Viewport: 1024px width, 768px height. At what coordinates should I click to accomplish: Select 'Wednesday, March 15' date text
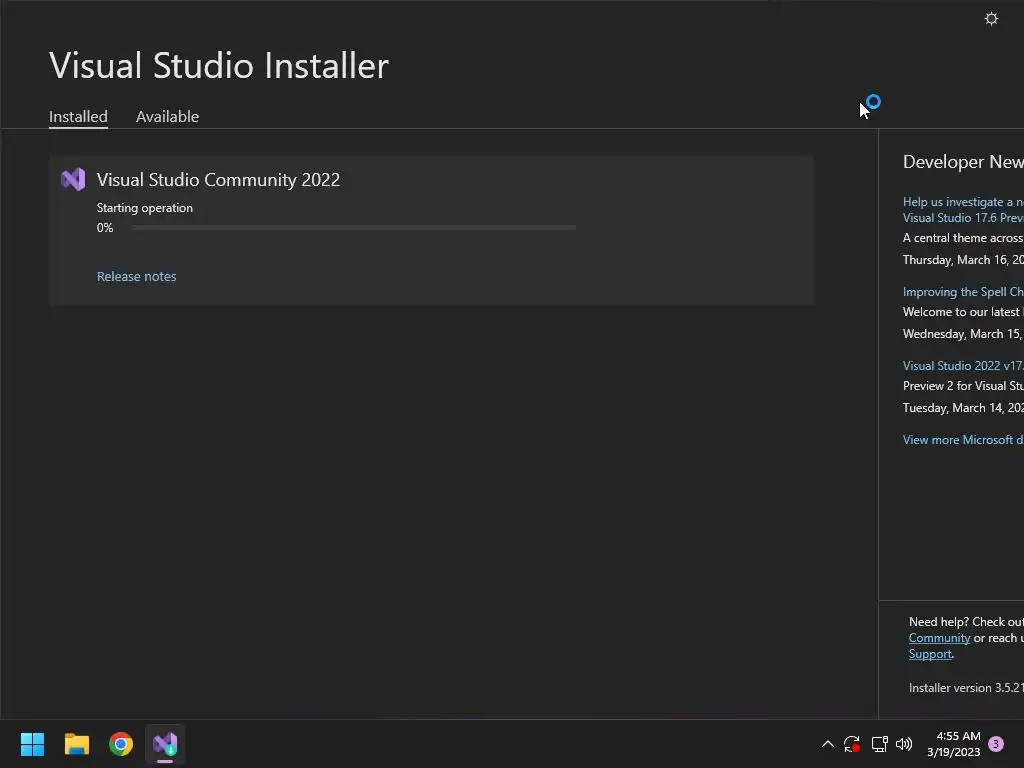pyautogui.click(x=963, y=334)
